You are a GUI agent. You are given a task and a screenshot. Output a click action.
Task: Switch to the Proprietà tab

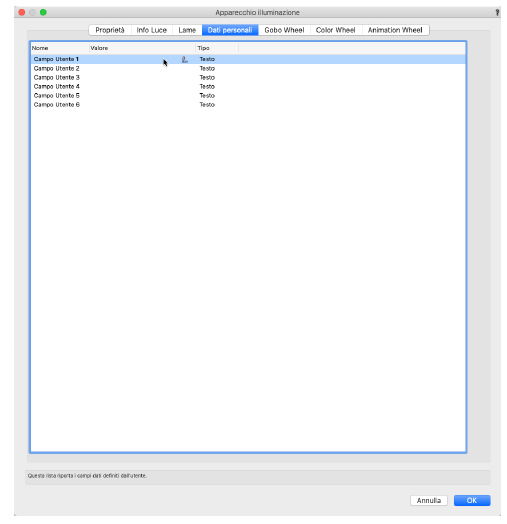click(x=110, y=30)
